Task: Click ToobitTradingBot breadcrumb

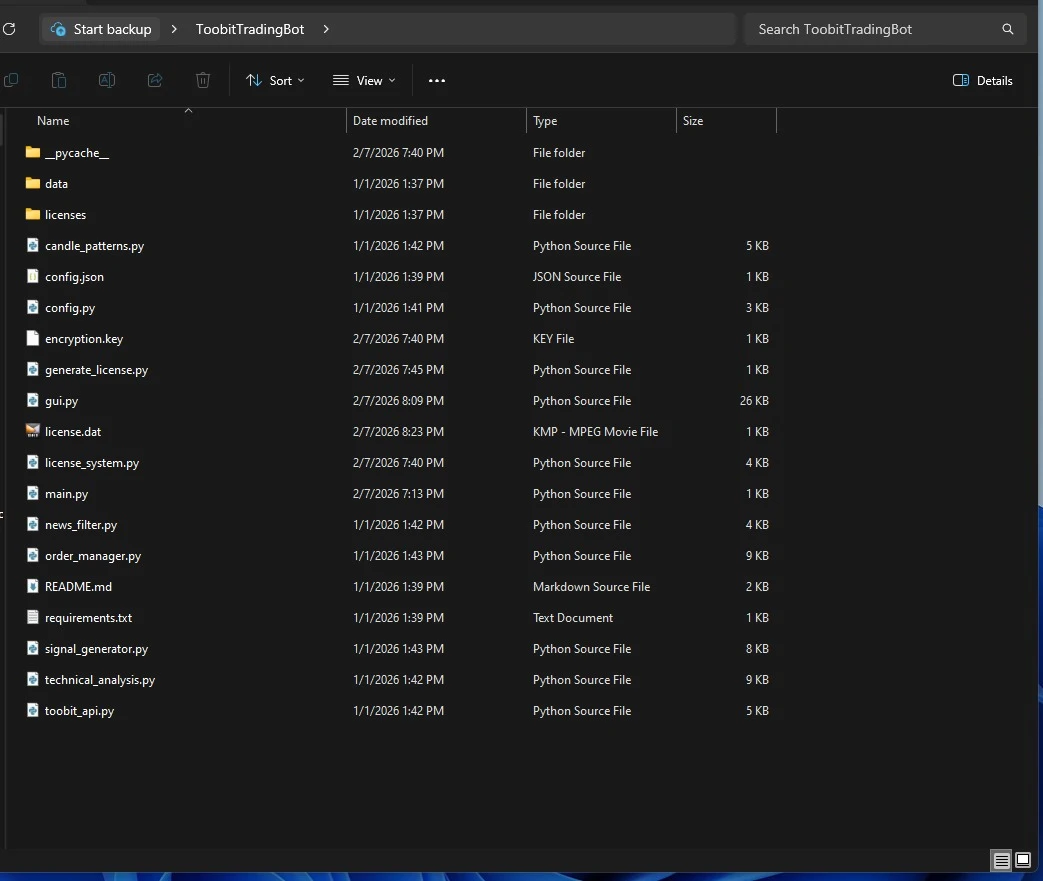Action: [x=249, y=29]
